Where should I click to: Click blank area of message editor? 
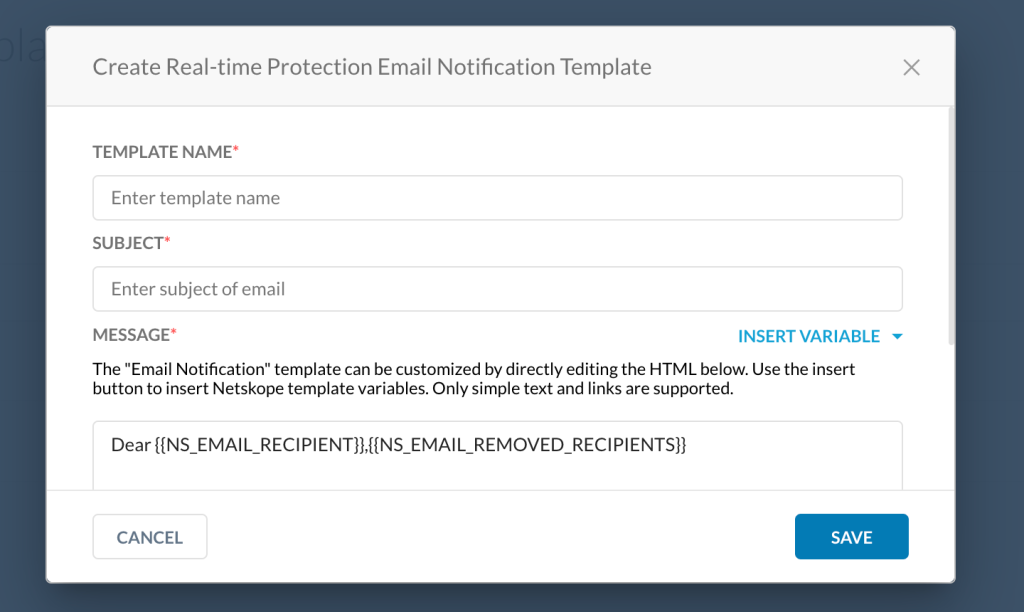click(x=498, y=473)
